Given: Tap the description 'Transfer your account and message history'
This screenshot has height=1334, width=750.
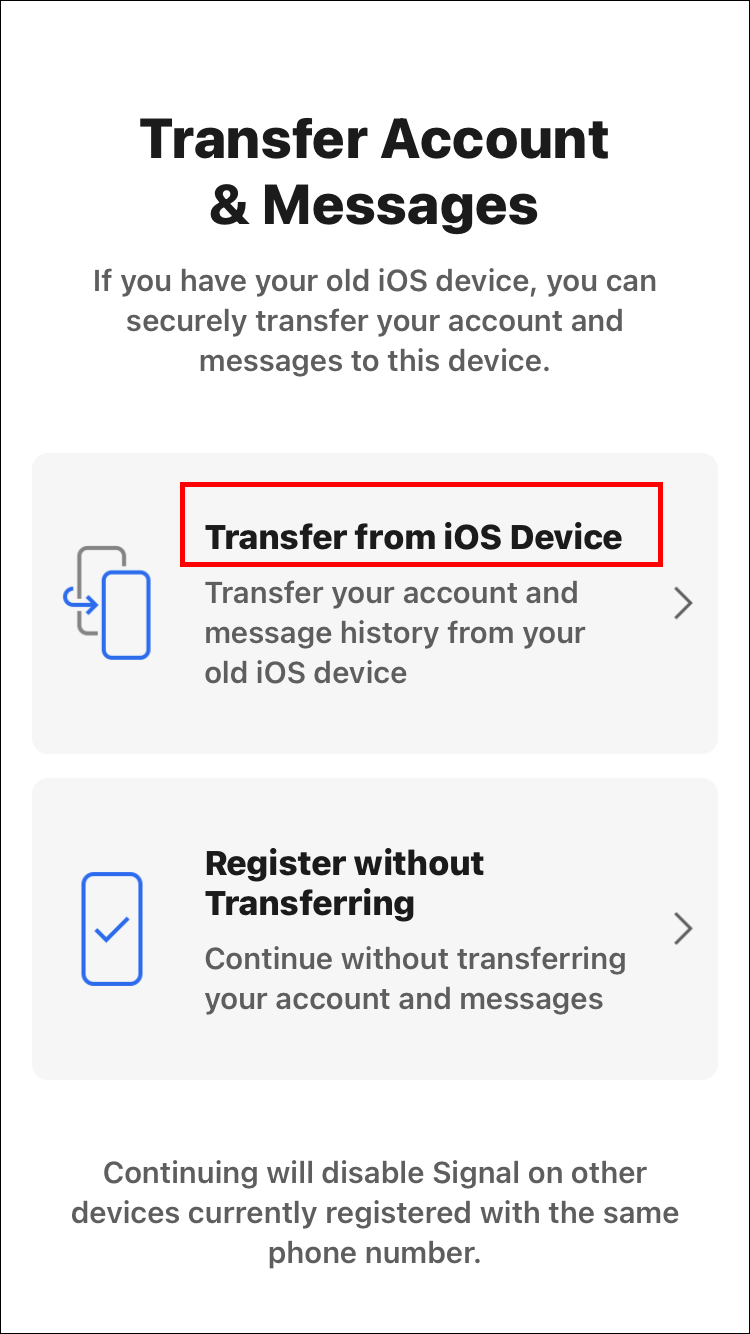Looking at the screenshot, I should coord(395,632).
